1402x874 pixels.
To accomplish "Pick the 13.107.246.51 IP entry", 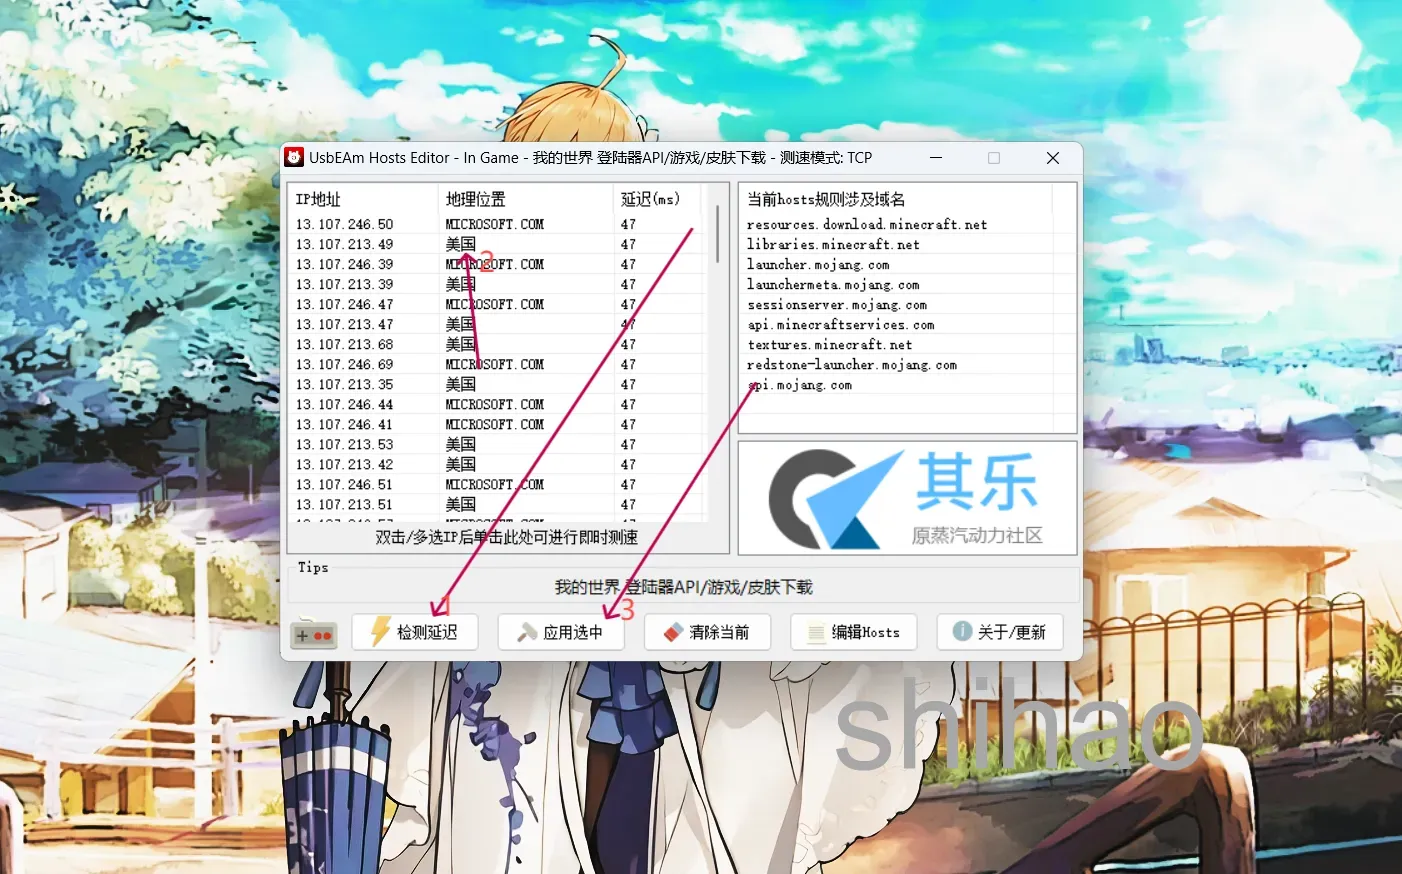I will (345, 485).
